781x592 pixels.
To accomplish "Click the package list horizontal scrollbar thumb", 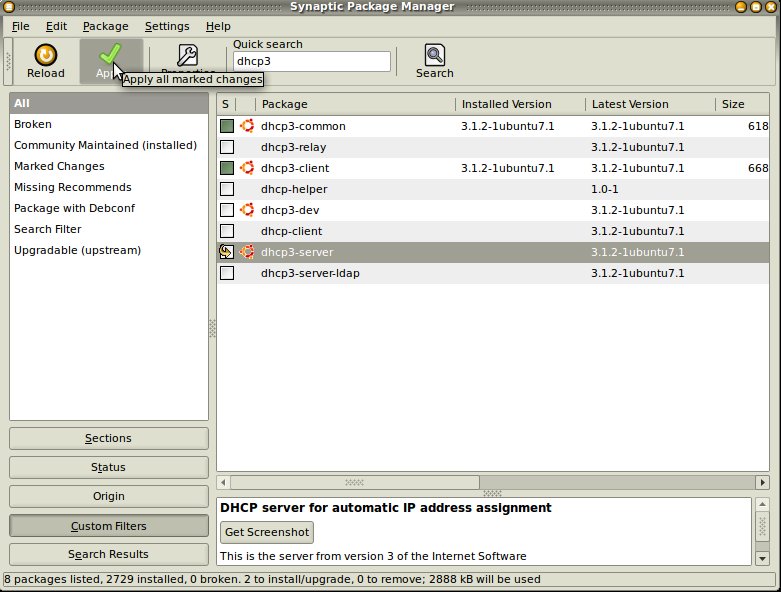I will pos(355,482).
